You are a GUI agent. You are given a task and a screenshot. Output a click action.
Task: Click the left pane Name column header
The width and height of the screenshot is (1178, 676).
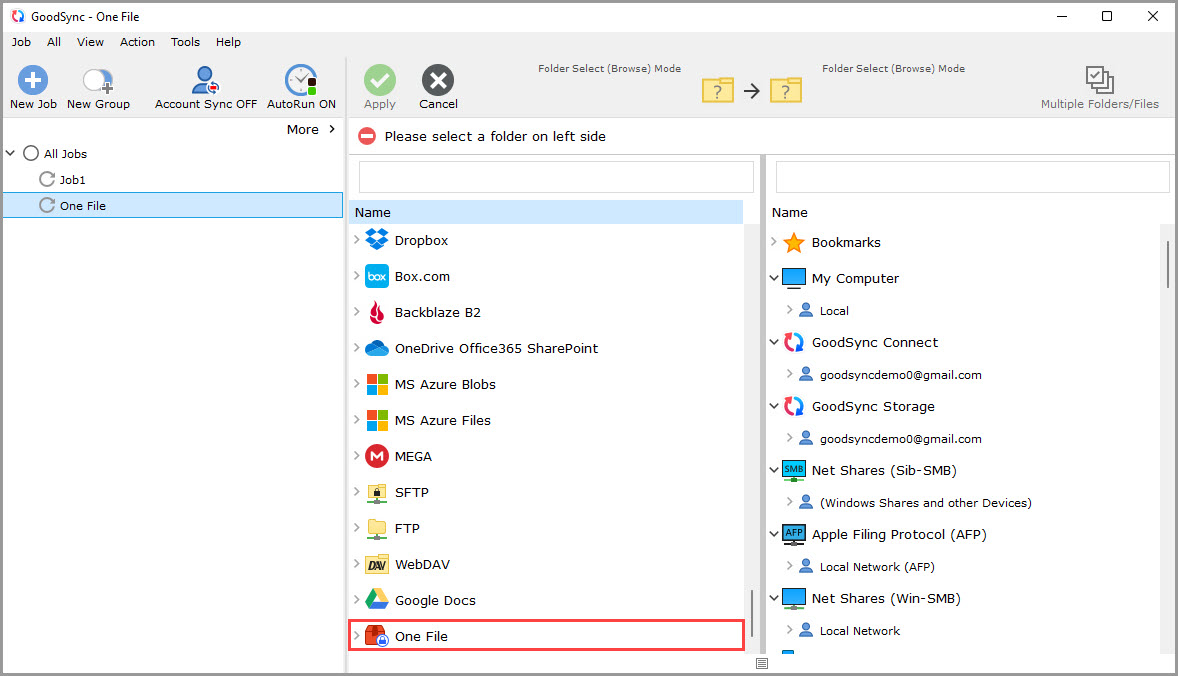pos(547,213)
